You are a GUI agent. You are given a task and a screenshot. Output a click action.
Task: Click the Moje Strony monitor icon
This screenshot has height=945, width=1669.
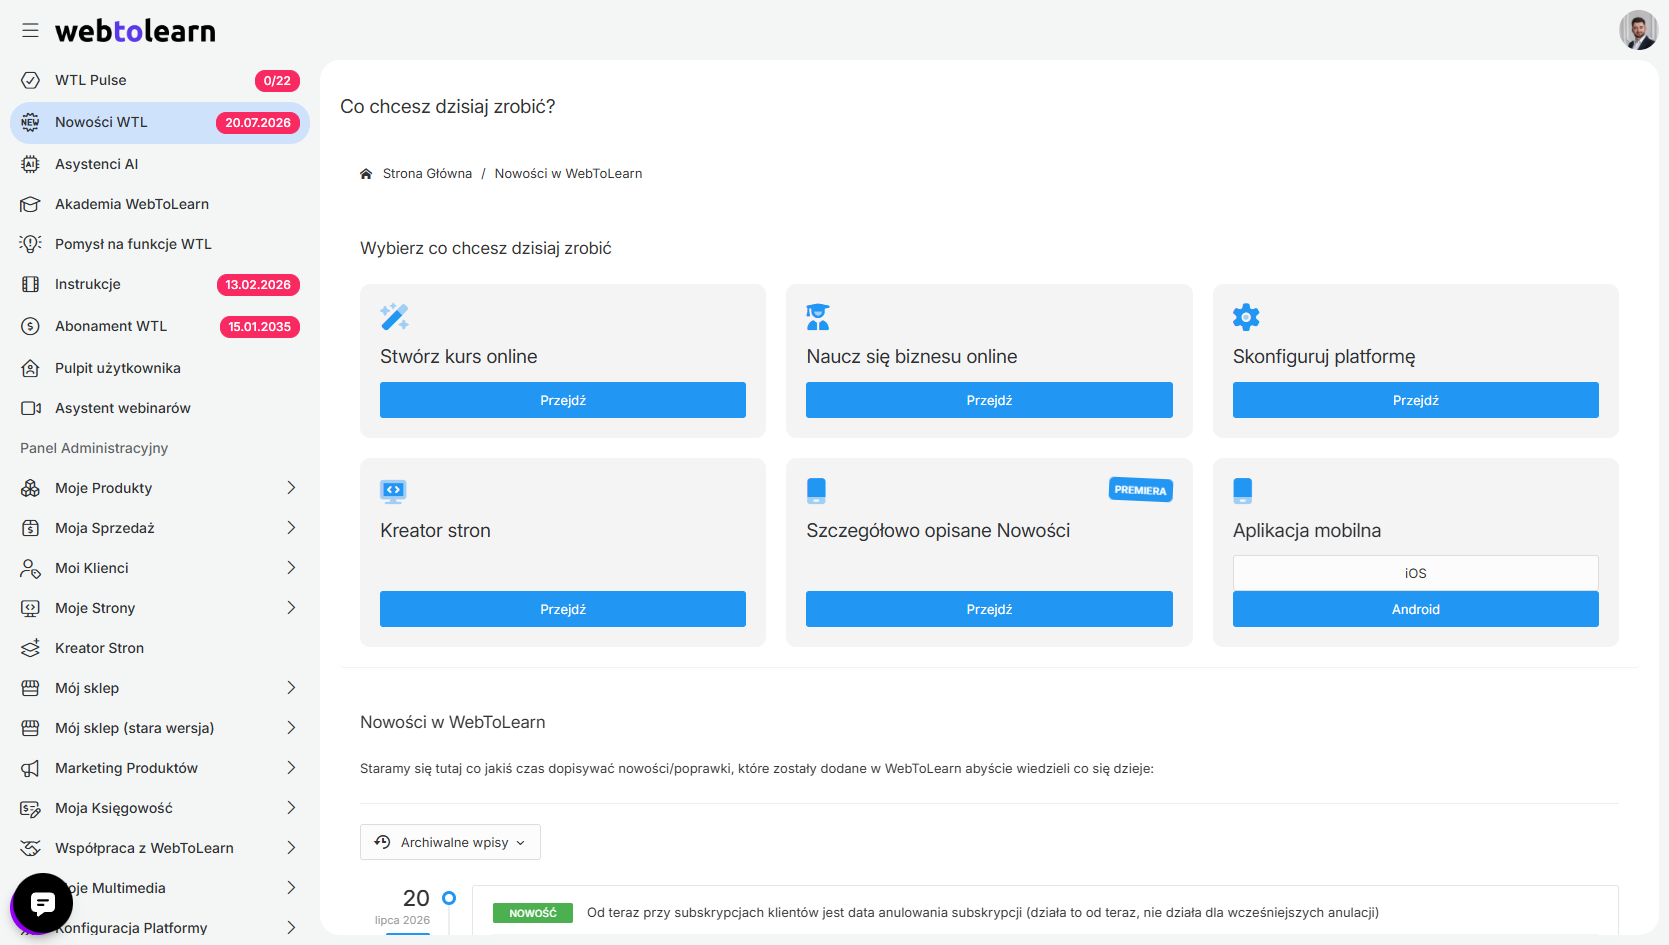30,608
